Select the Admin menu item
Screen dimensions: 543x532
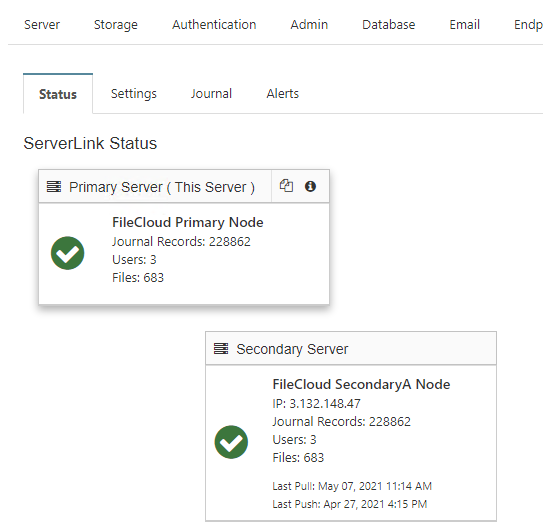(309, 25)
